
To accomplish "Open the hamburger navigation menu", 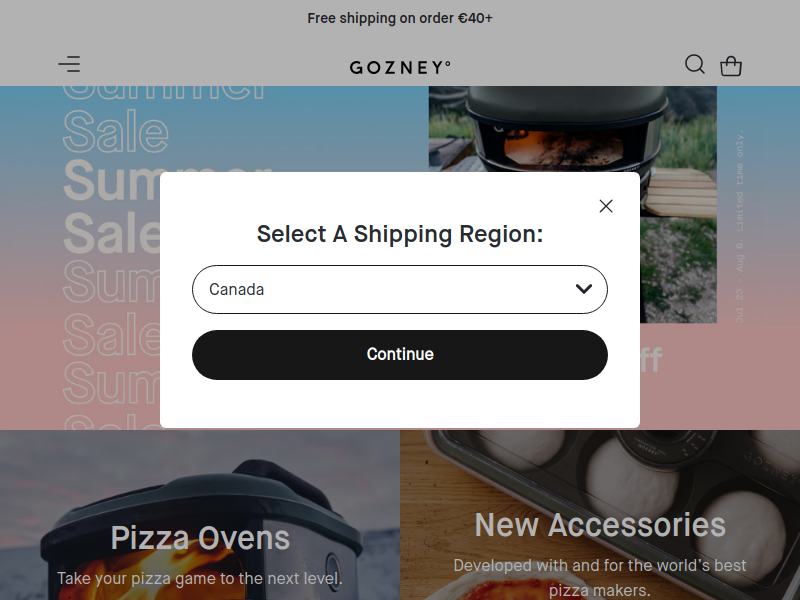I will pos(69,65).
